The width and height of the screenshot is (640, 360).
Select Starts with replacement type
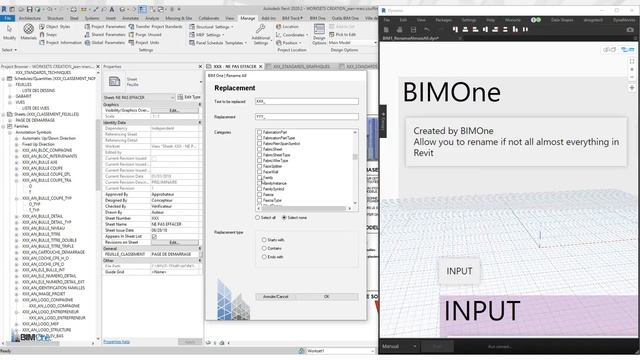pyautogui.click(x=264, y=240)
